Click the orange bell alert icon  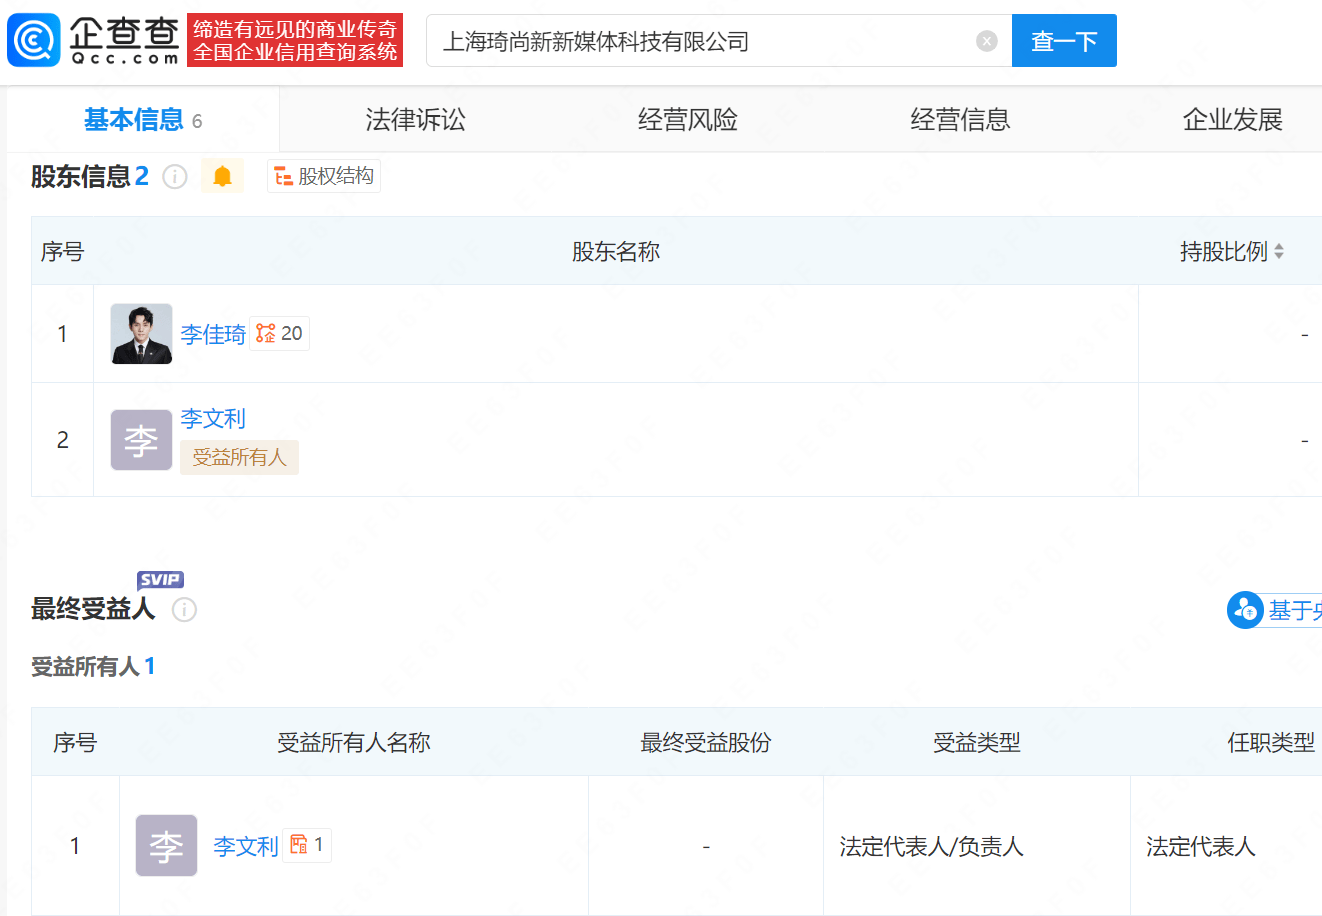pos(222,176)
